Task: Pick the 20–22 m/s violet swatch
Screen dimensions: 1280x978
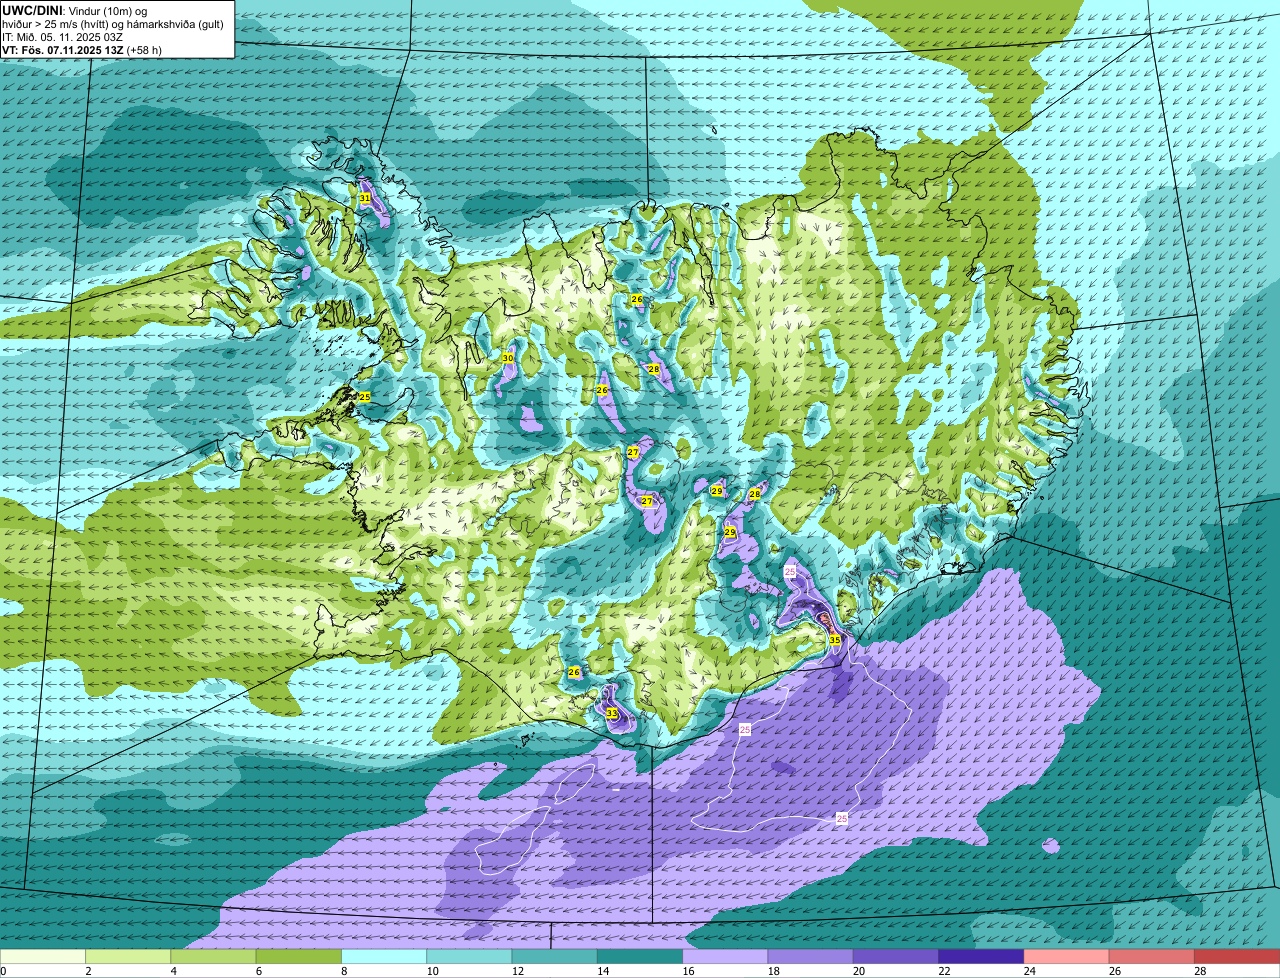Action: click(896, 957)
